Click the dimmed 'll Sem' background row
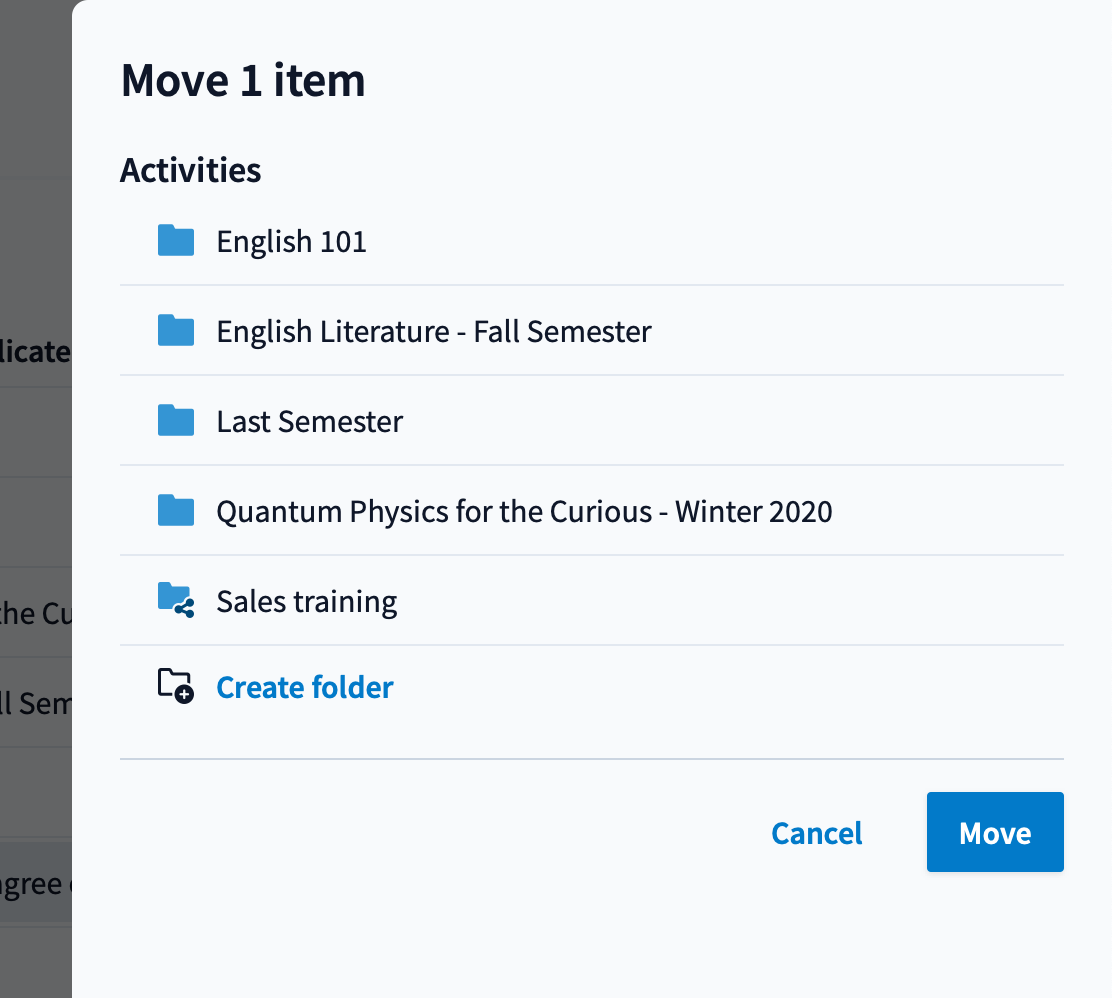The image size is (1112, 998). coord(35,702)
